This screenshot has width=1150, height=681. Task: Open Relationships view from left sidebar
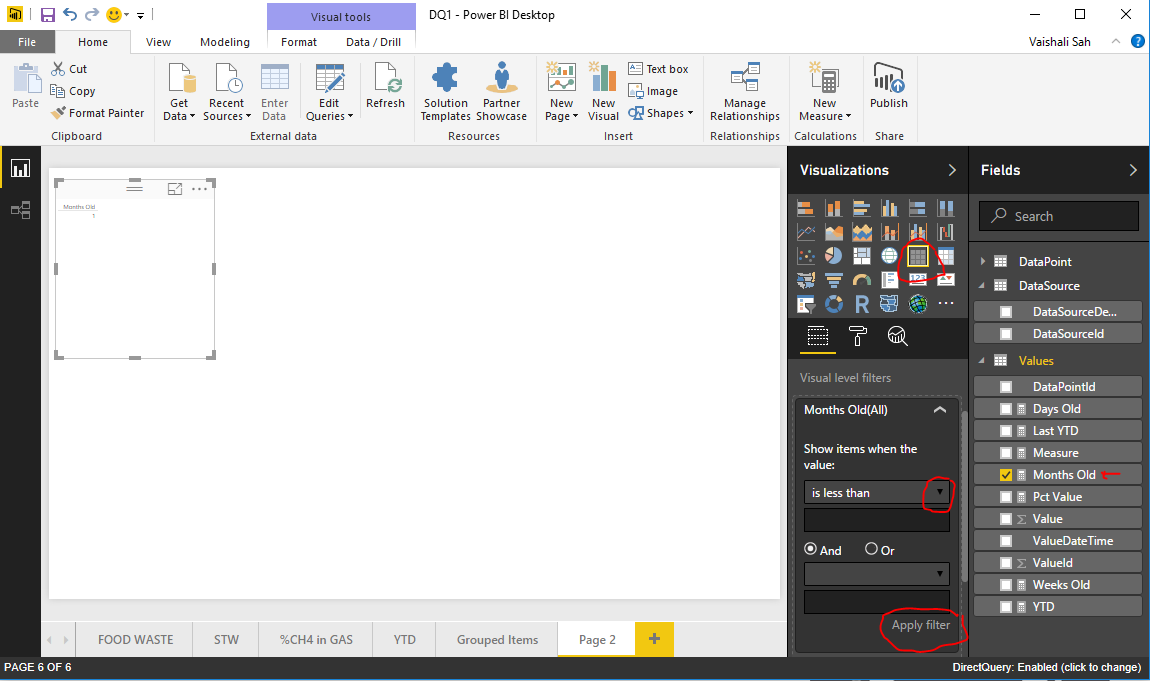pyautogui.click(x=21, y=210)
